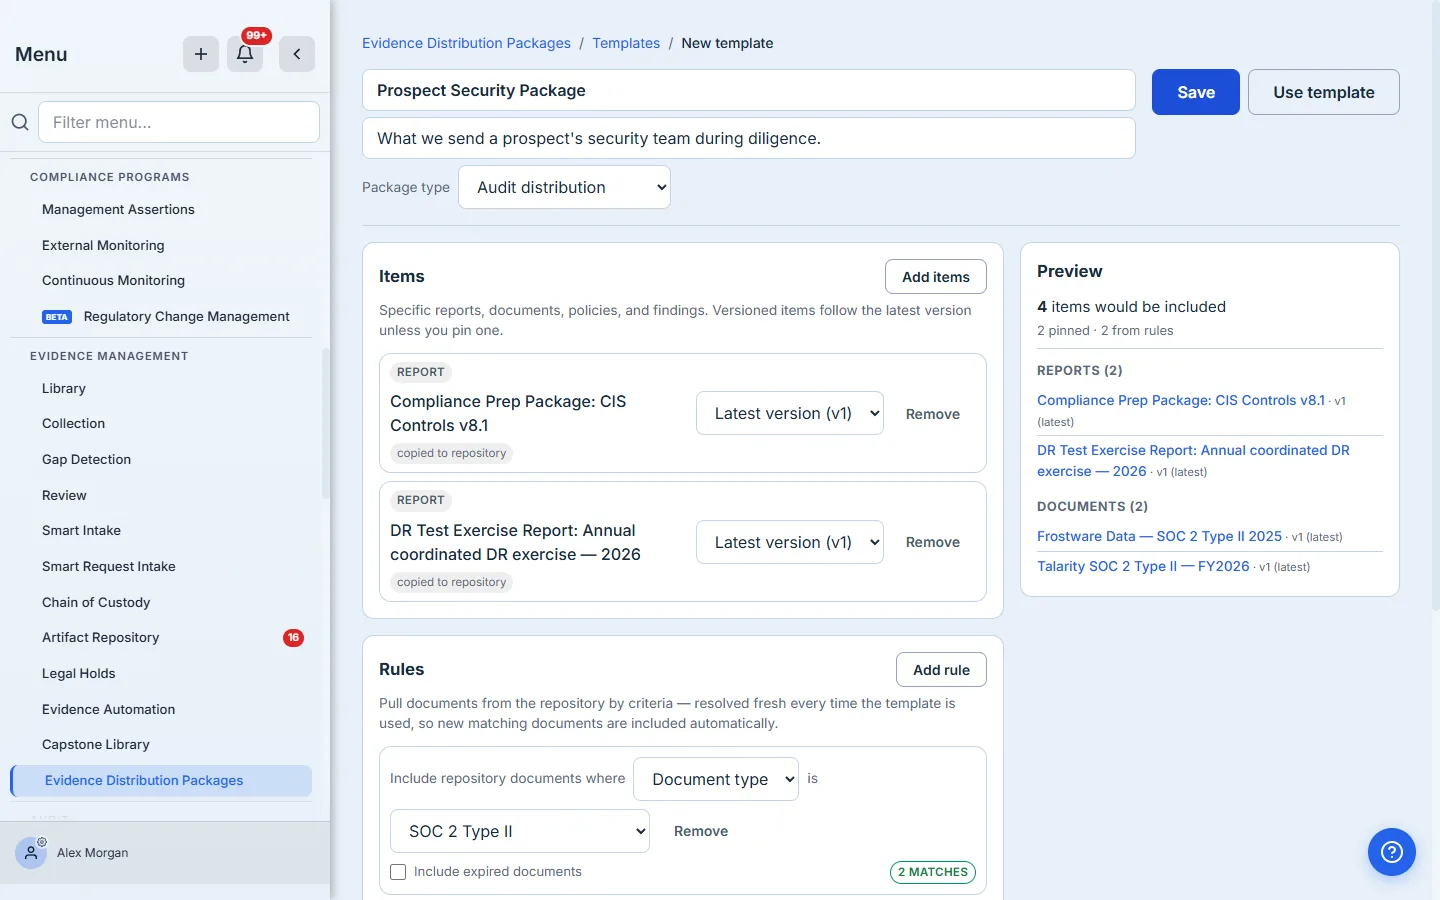The width and height of the screenshot is (1440, 900).
Task: Open notifications bell icon
Action: tap(245, 54)
